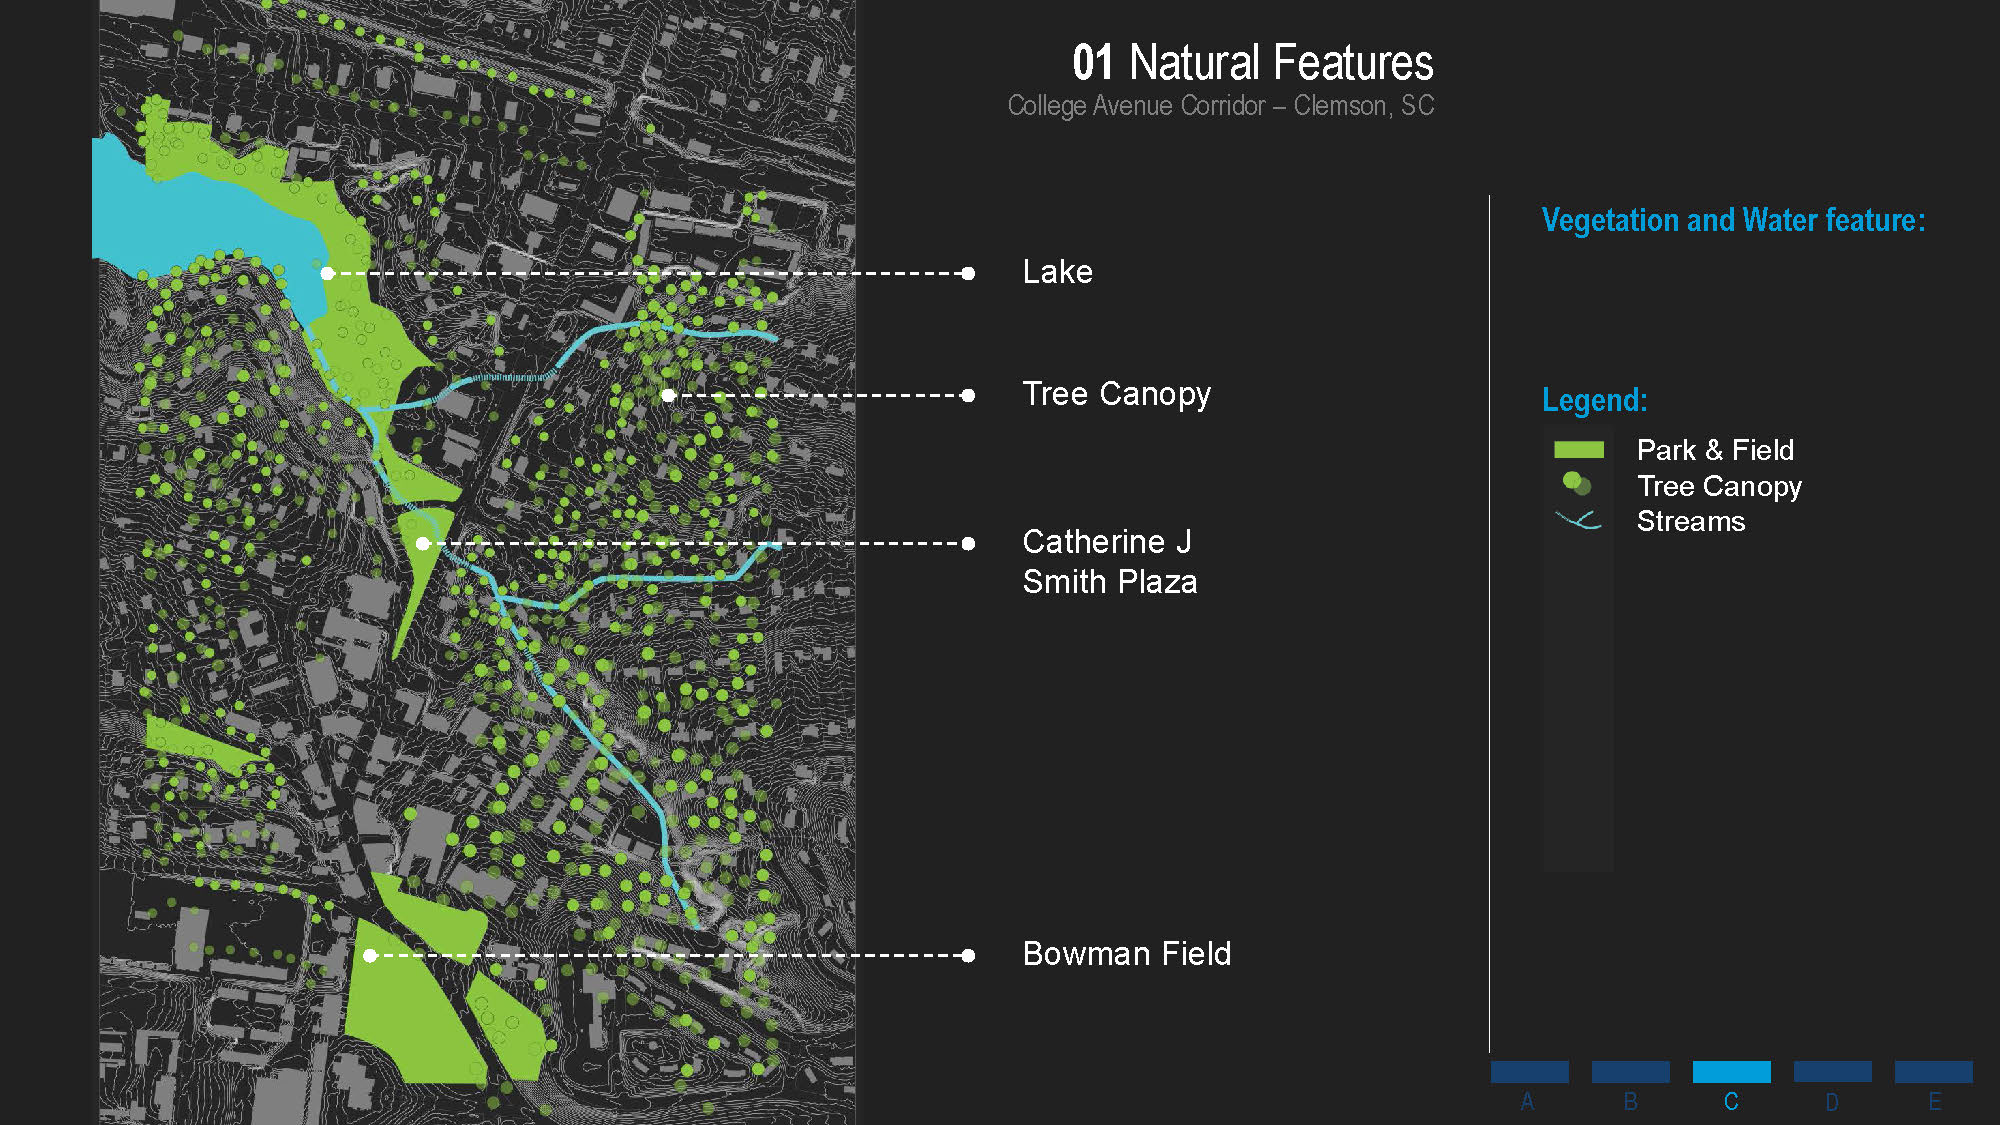Click the 'Streams' legend label

(1691, 521)
